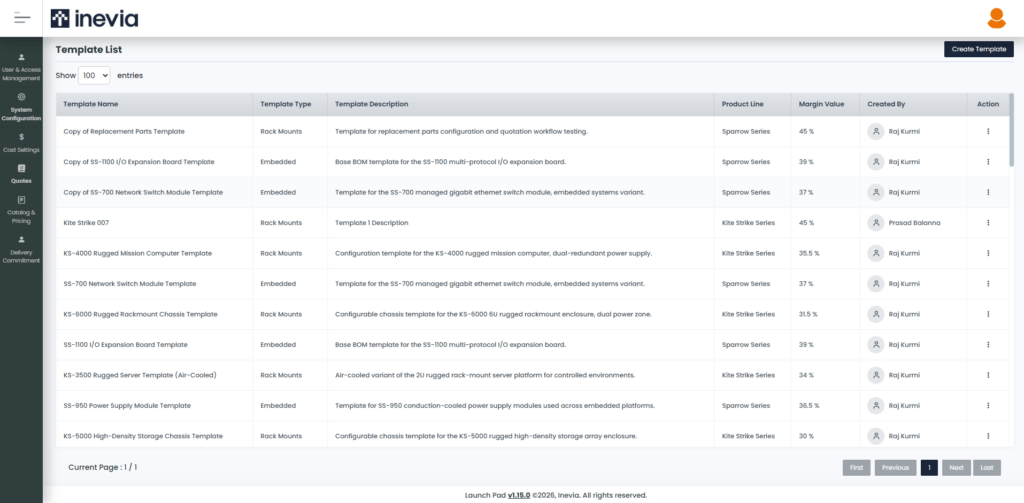Open action menu for Copy of SS-700 Network Switch Module

click(988, 192)
